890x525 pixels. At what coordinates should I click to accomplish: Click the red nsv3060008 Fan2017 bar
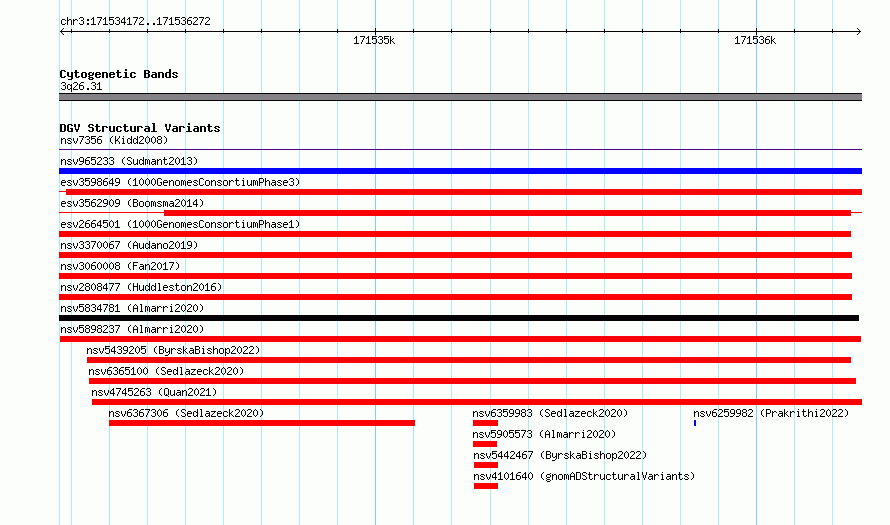tap(455, 276)
